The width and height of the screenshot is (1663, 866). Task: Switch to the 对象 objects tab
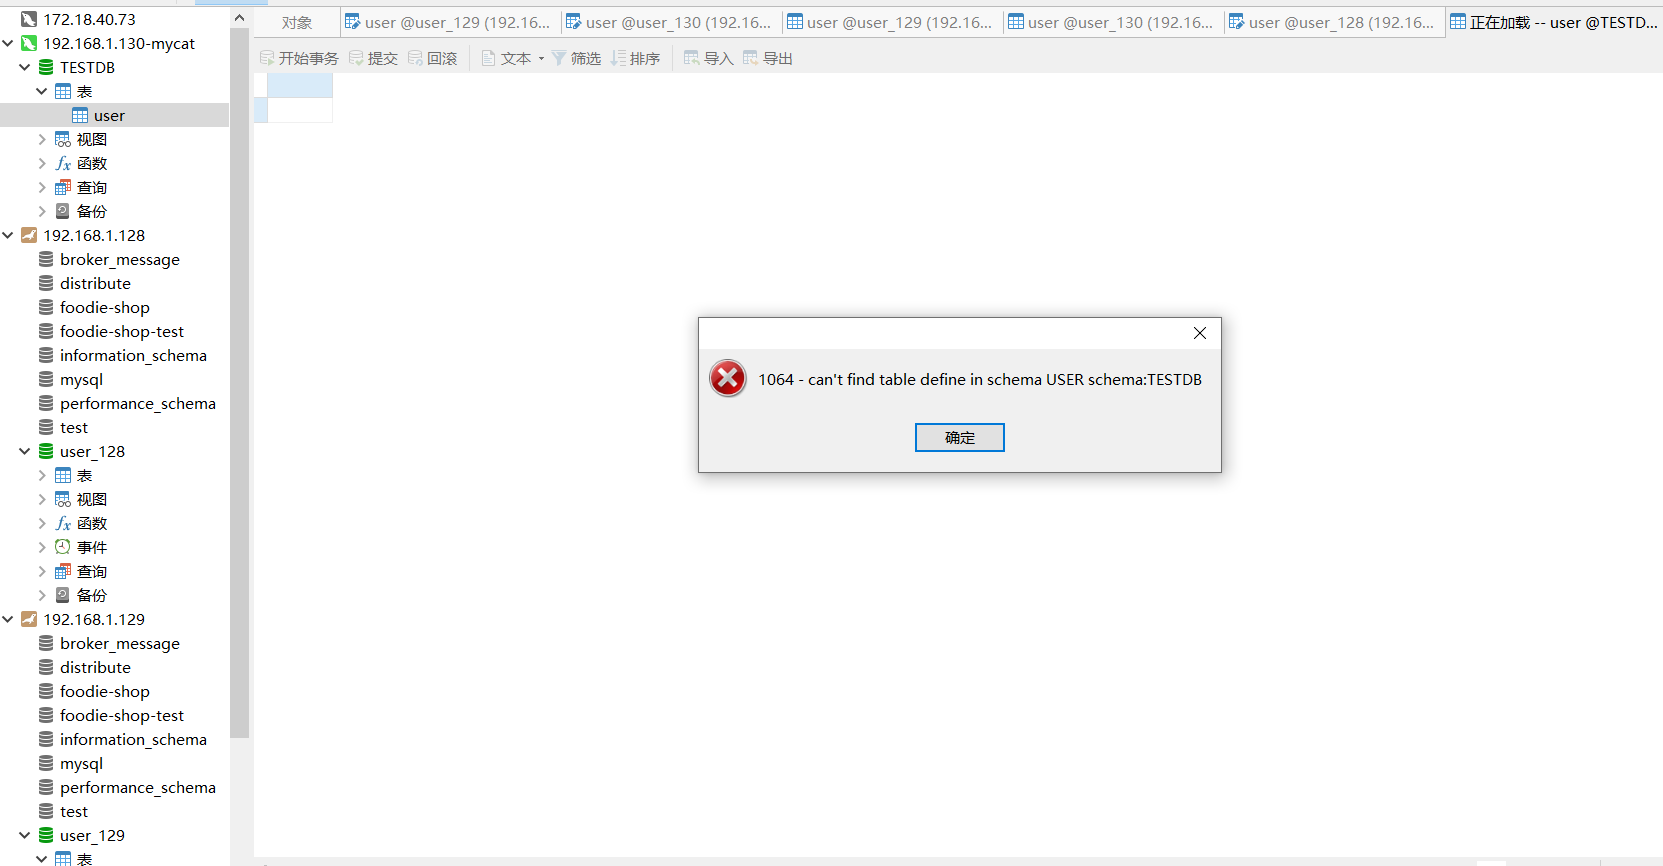(x=297, y=22)
